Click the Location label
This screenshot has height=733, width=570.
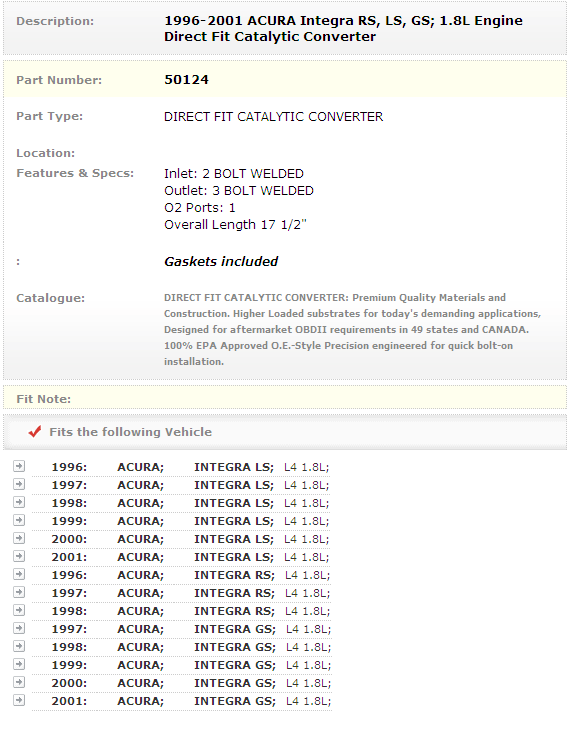(45, 153)
